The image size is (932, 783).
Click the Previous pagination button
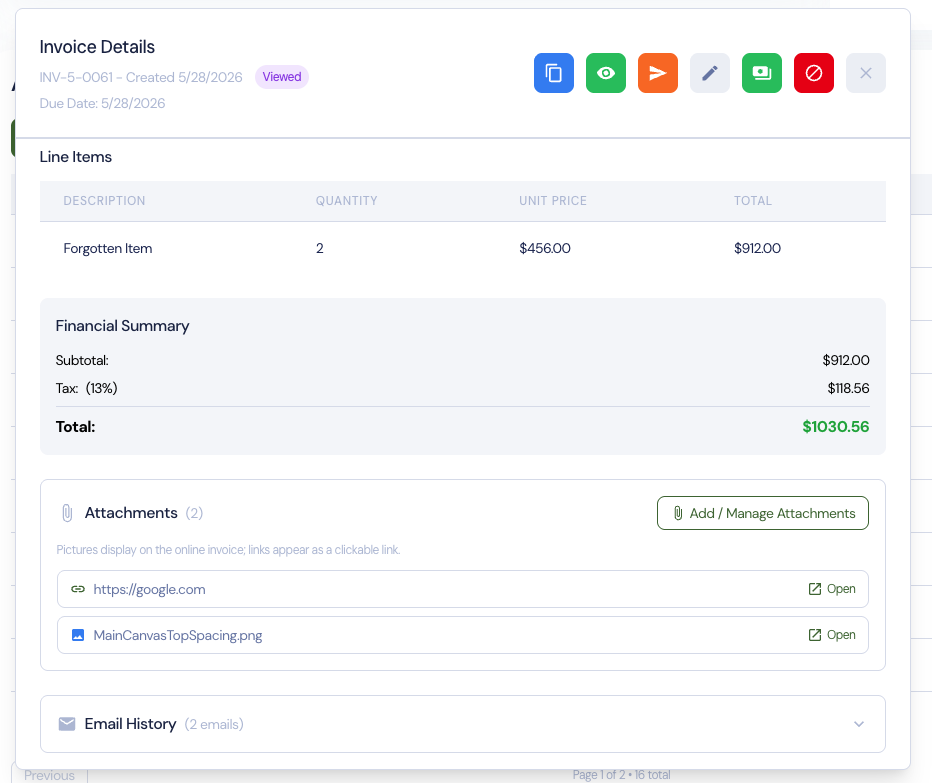(49, 775)
